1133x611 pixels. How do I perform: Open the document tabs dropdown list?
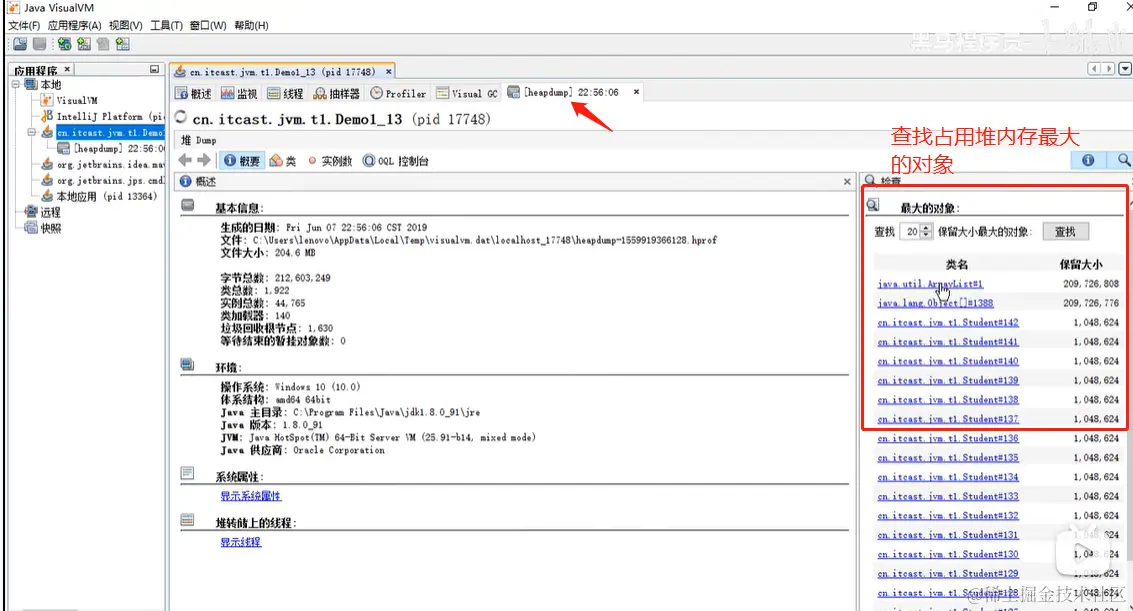click(1125, 69)
